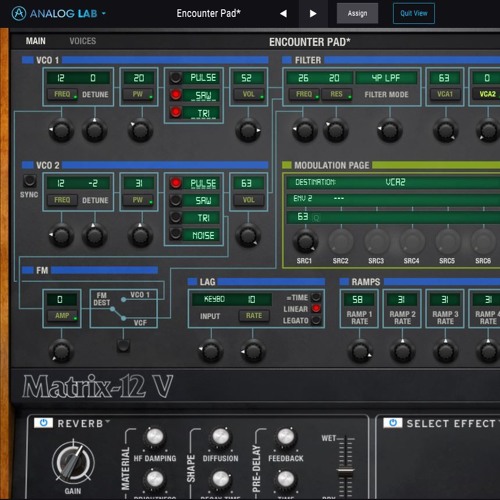The image size is (500, 500).
Task: Switch to the VOICES tab
Action: [x=83, y=41]
